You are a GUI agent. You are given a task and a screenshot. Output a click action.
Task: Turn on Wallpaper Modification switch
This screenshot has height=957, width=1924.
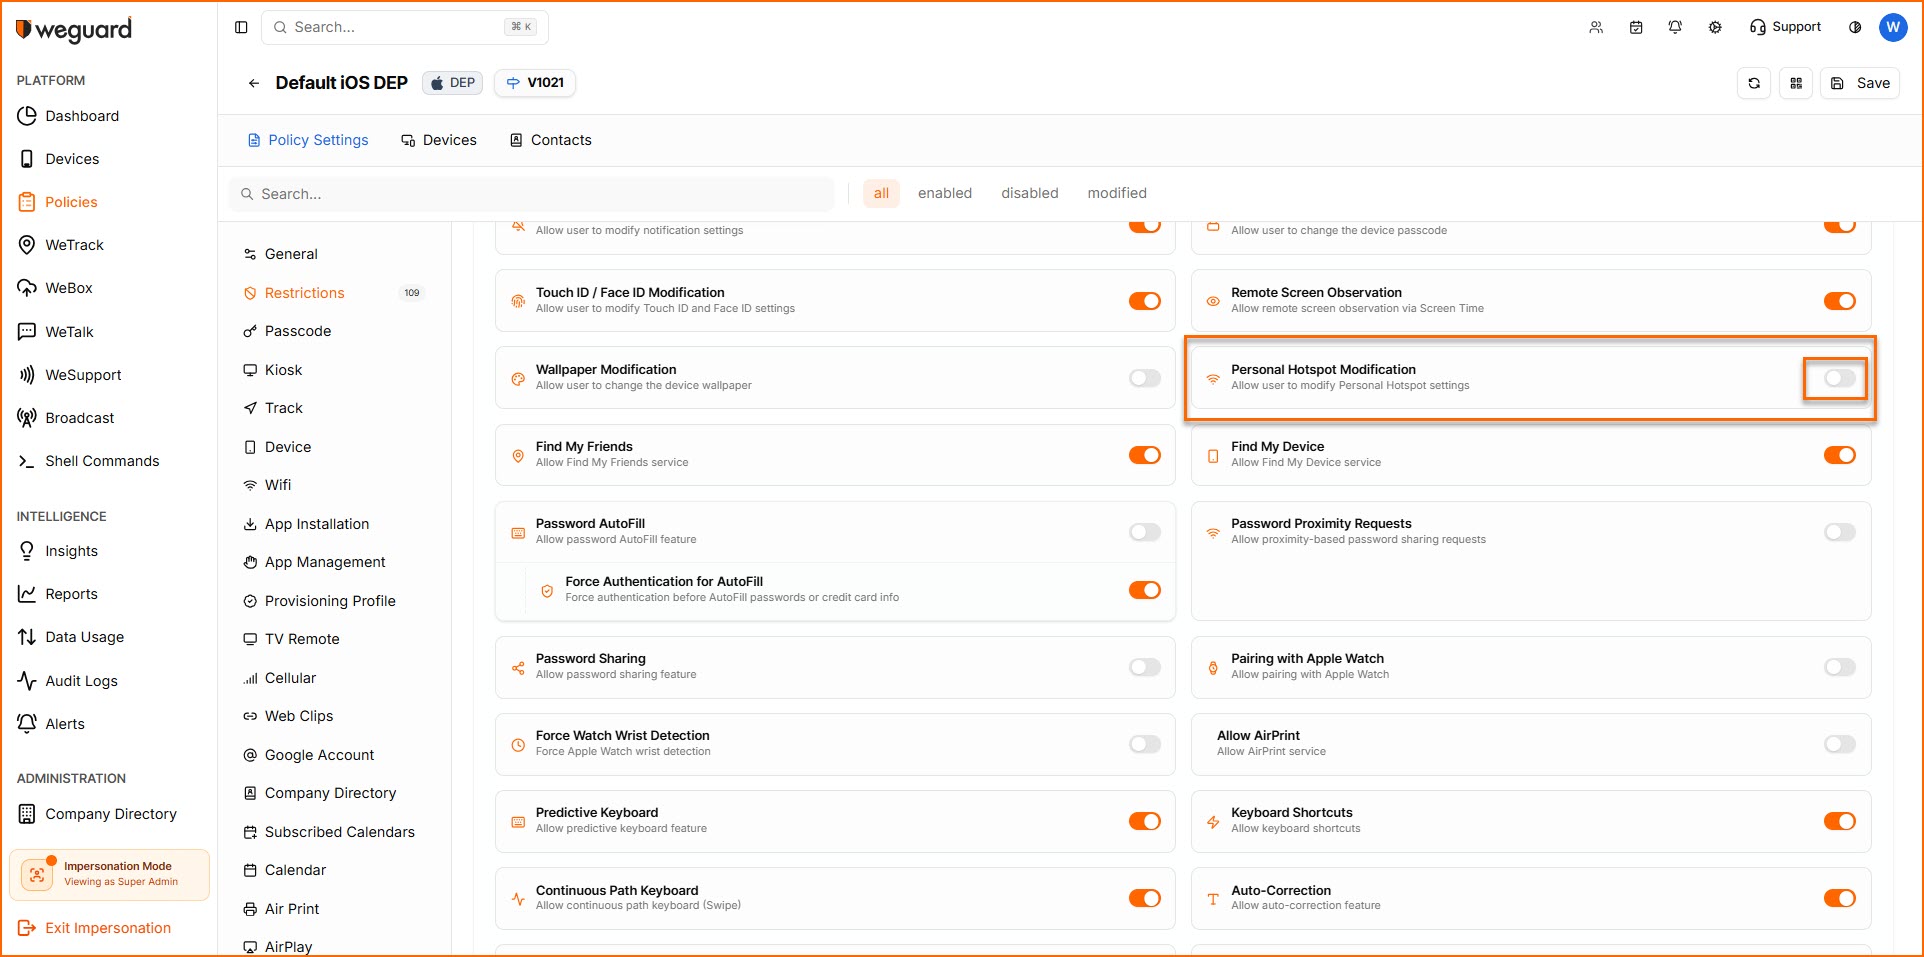pos(1144,378)
